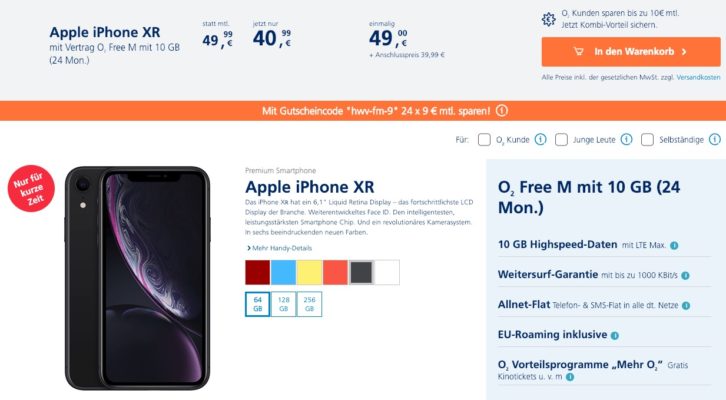The width and height of the screenshot is (726, 400).
Task: Click the iPhone XR product image
Action: [x=138, y=278]
